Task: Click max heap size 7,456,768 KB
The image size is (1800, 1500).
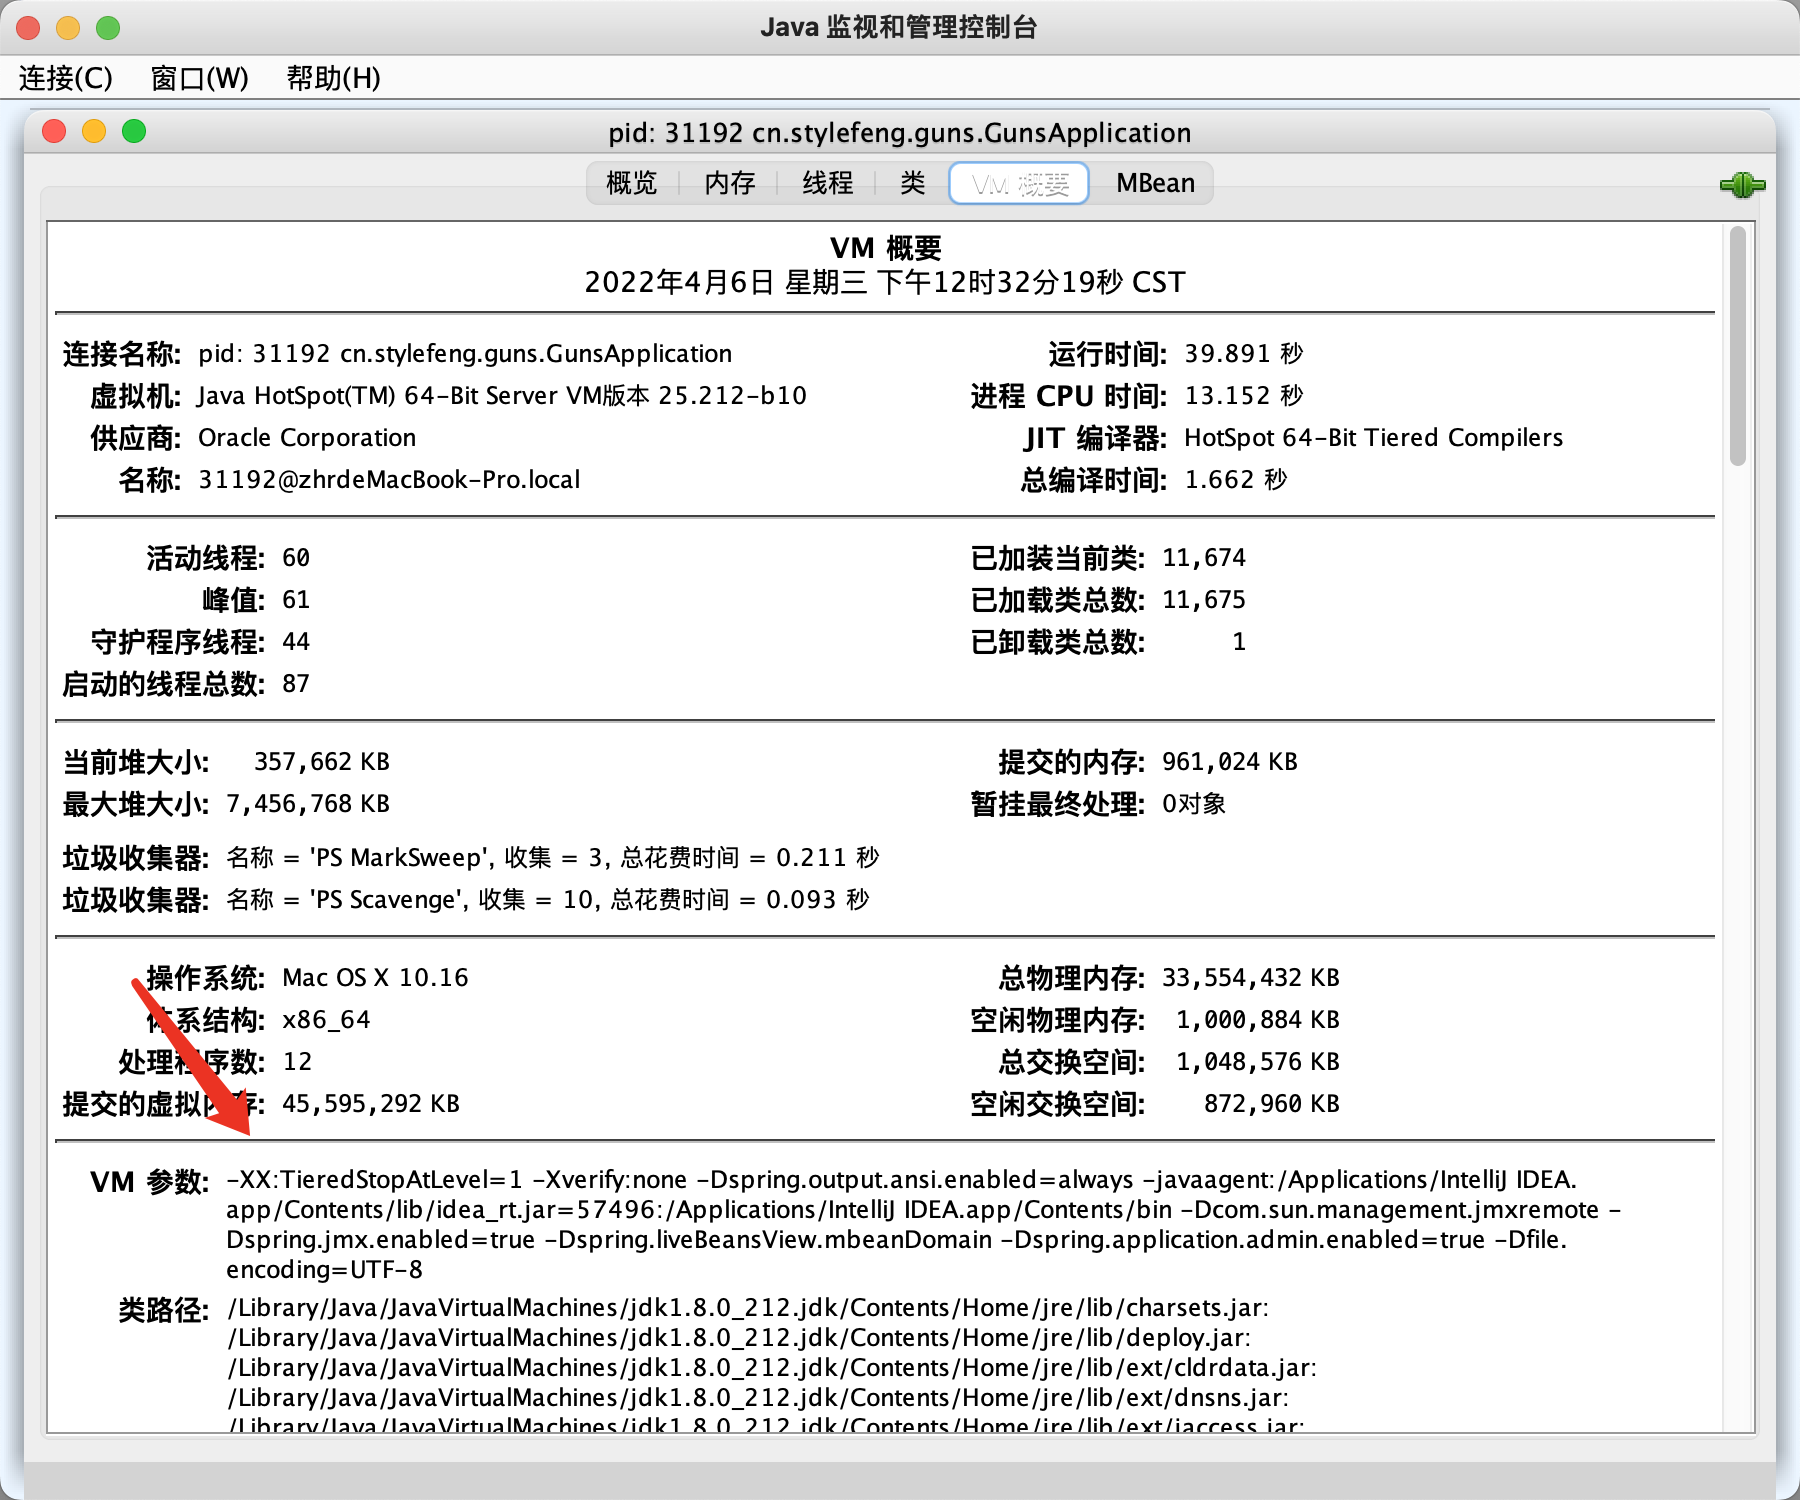Action: (x=308, y=804)
